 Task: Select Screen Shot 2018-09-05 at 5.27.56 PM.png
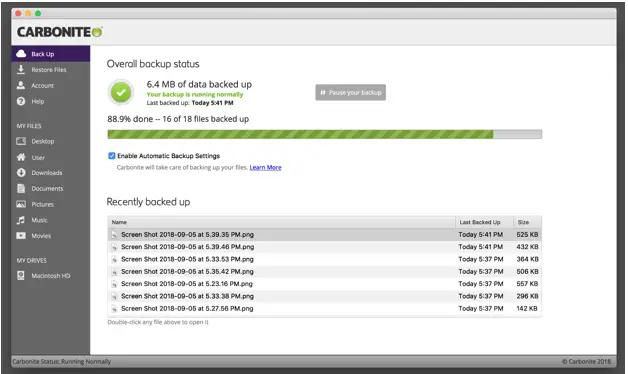187,309
